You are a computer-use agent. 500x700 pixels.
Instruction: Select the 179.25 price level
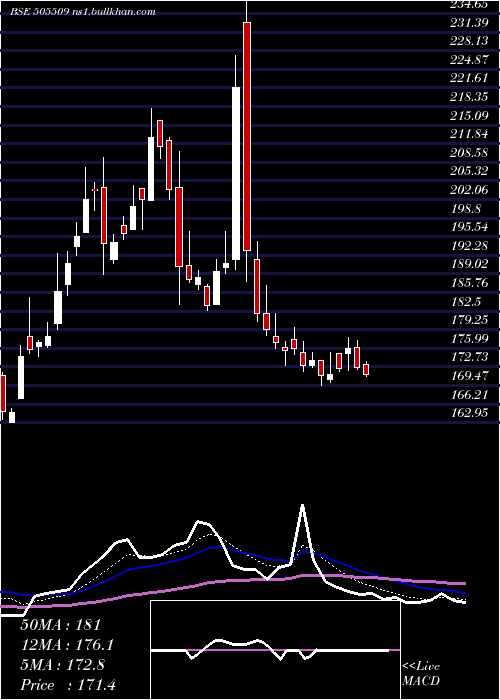tap(469, 320)
